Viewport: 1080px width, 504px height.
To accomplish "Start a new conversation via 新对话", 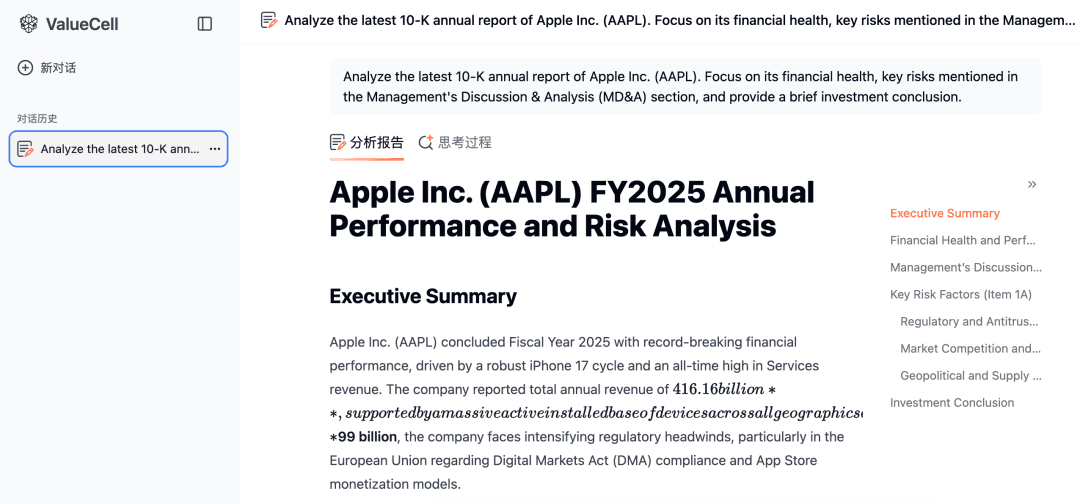I will [x=47, y=67].
